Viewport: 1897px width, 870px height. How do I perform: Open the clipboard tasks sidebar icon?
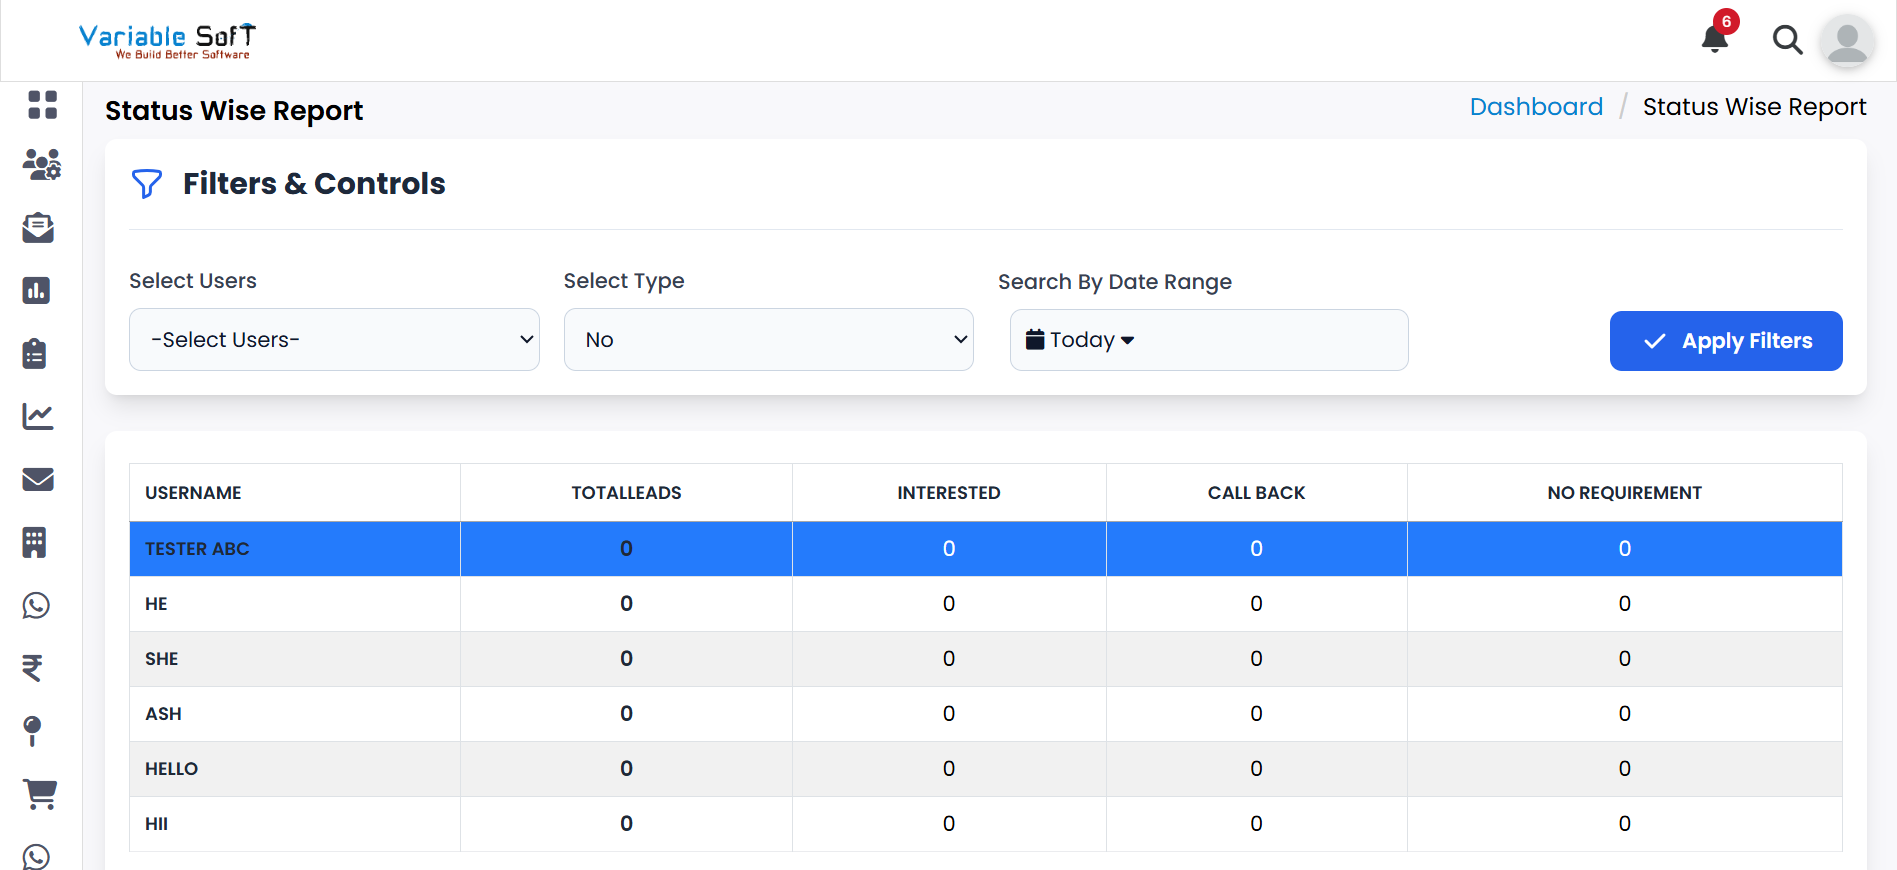tap(35, 354)
